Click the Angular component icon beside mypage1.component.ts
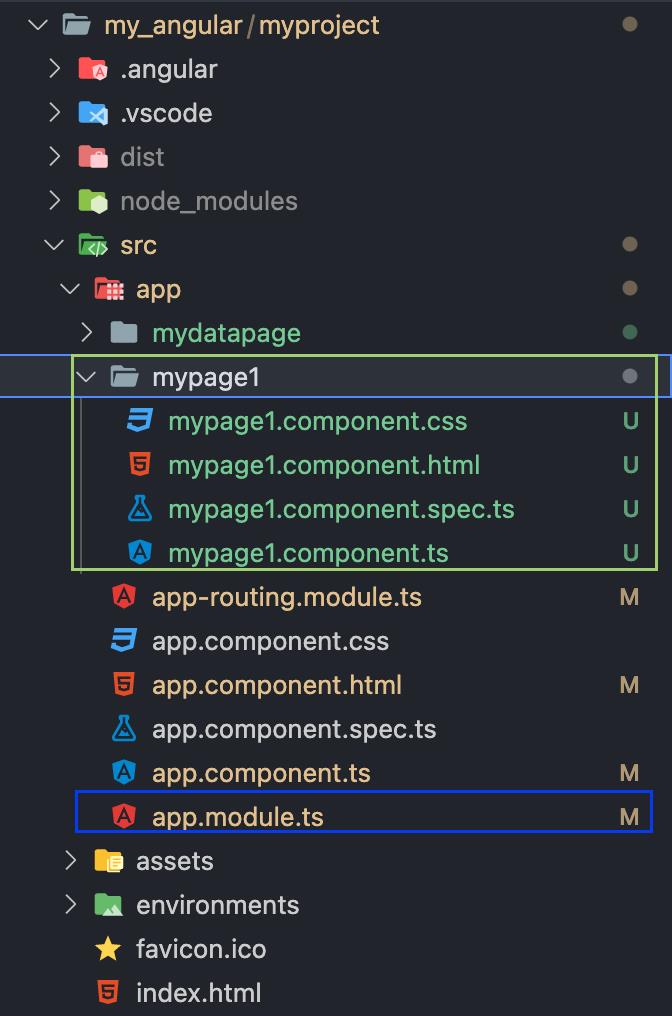Viewport: 672px width, 1016px height. click(x=139, y=552)
